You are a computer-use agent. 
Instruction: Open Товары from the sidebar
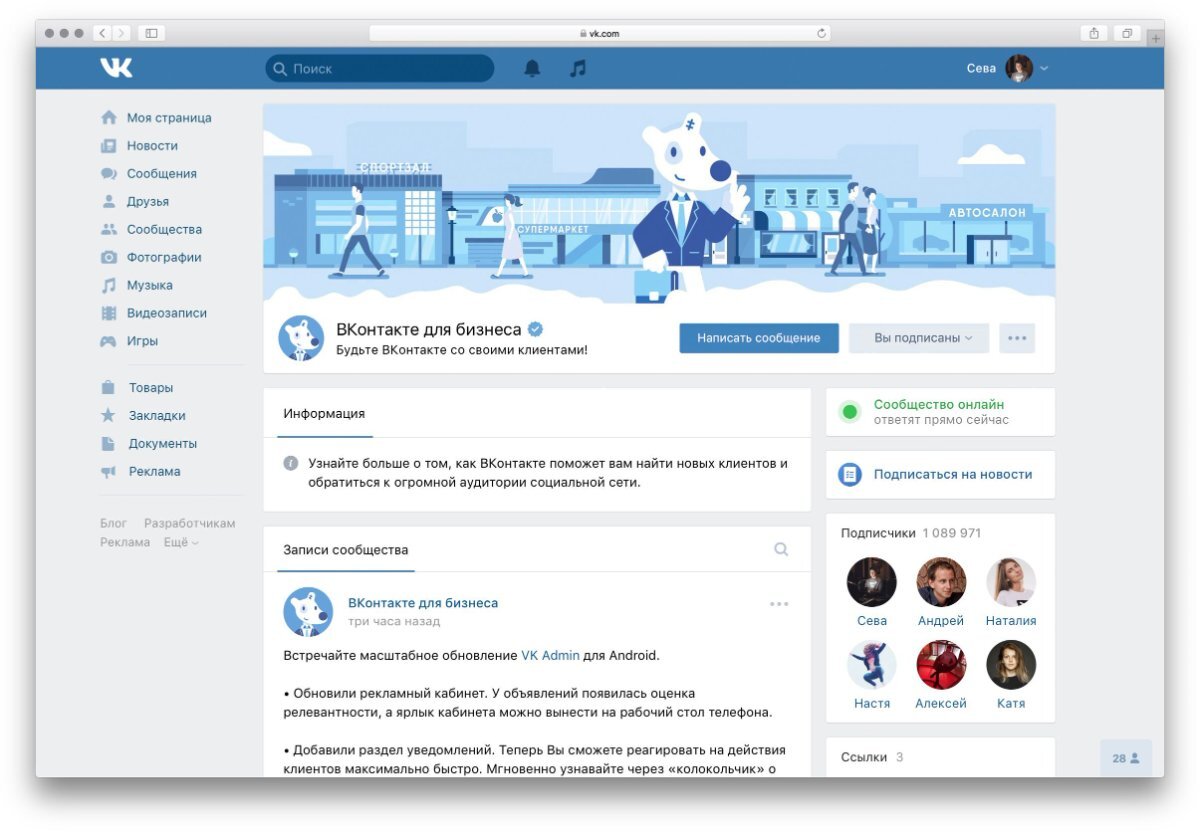pos(149,387)
